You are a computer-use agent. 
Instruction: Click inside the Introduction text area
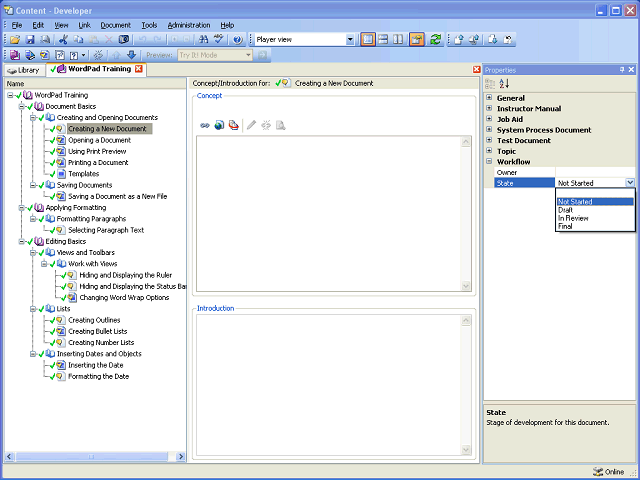(x=329, y=385)
